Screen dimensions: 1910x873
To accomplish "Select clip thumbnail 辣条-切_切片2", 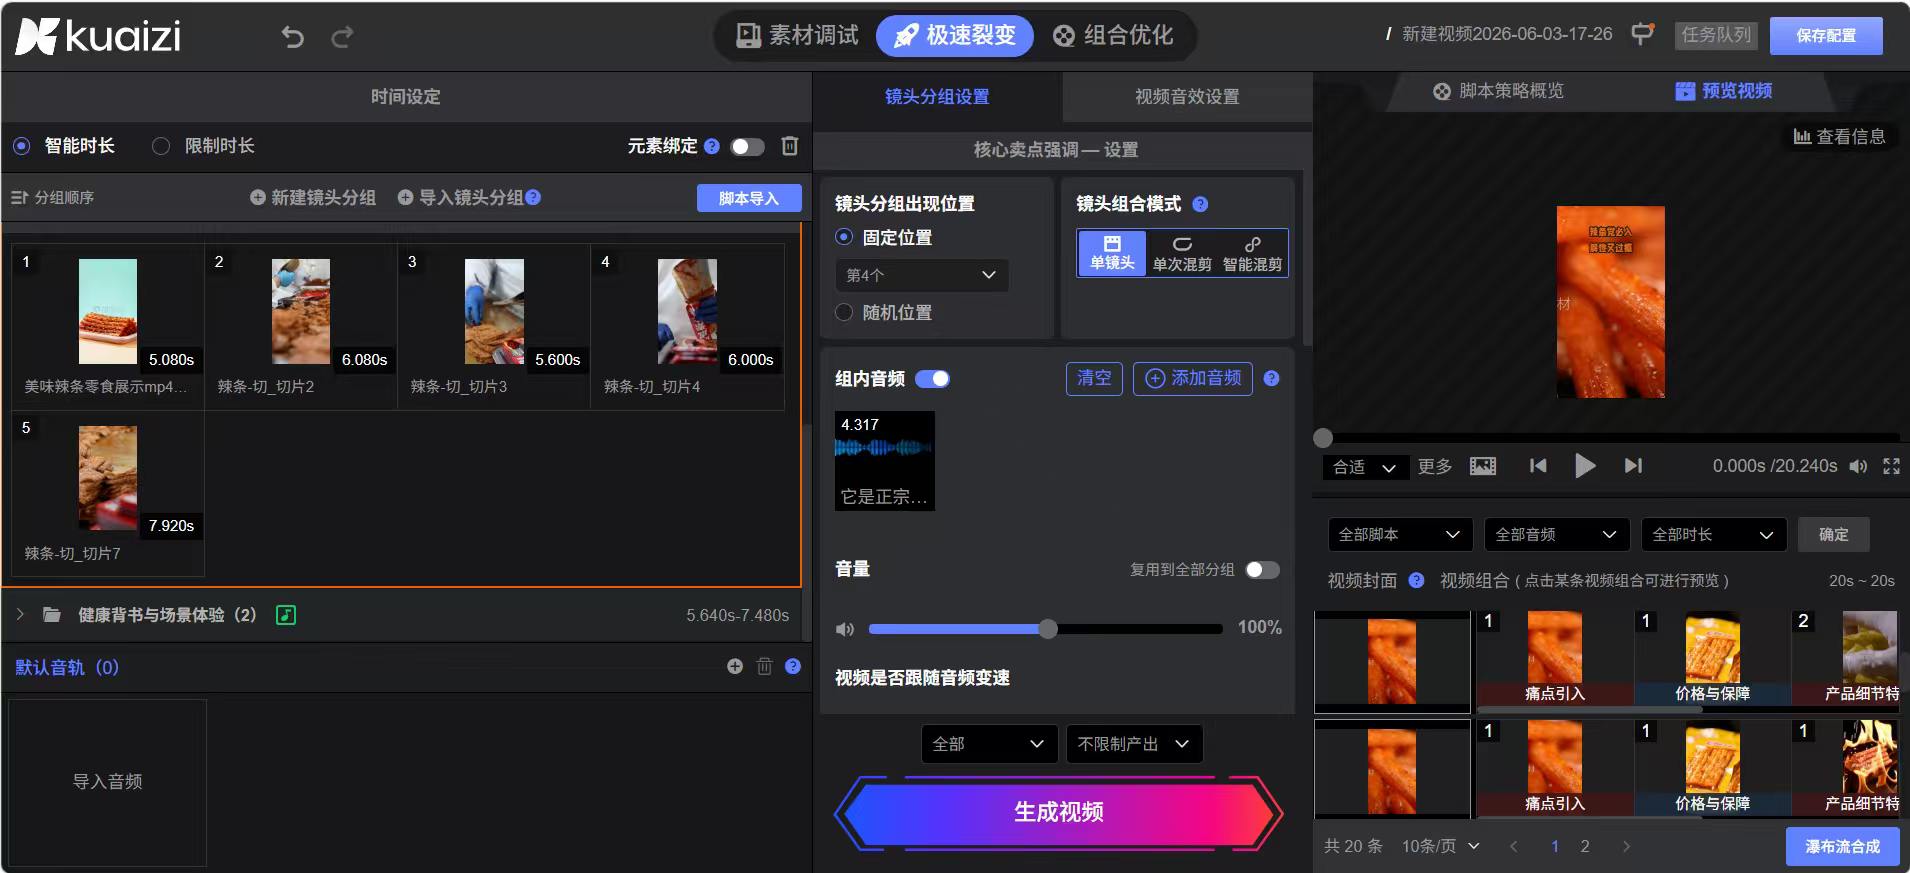I will (x=301, y=311).
